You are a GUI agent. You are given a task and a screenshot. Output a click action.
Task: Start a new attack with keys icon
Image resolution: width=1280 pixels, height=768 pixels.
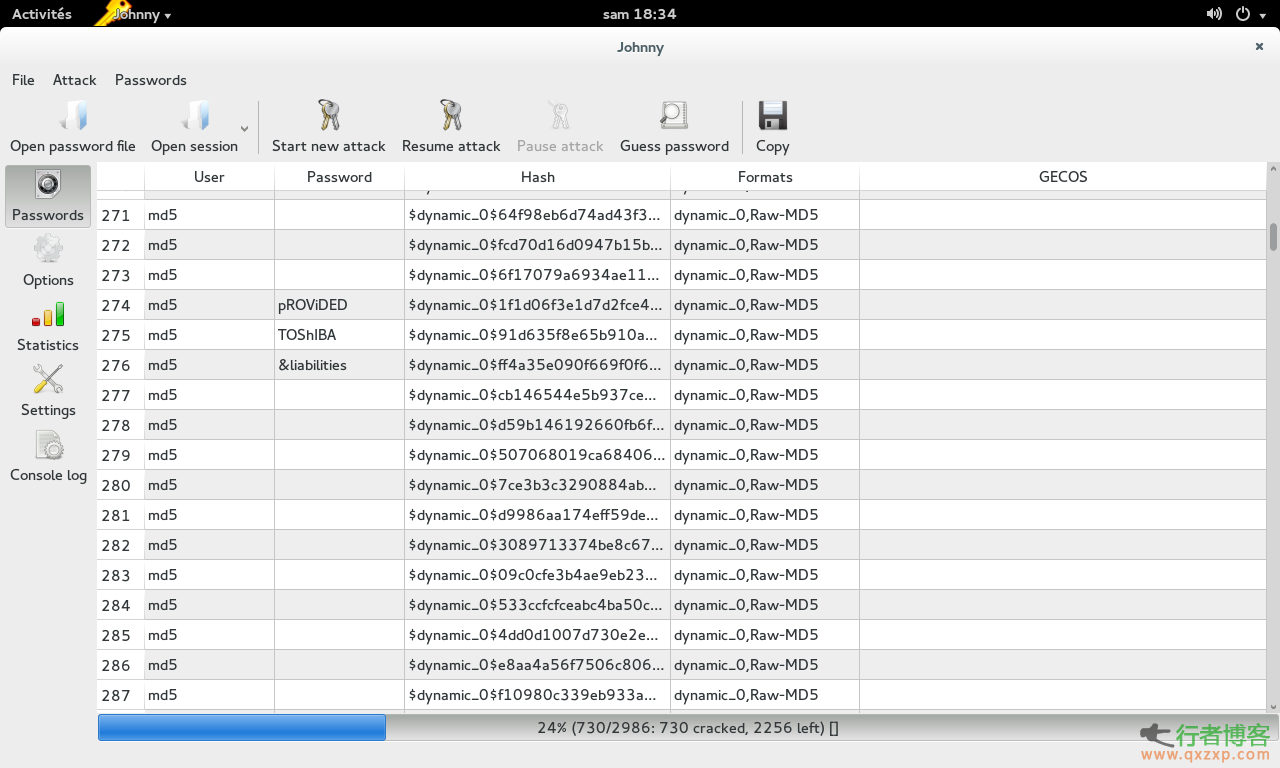pos(329,116)
